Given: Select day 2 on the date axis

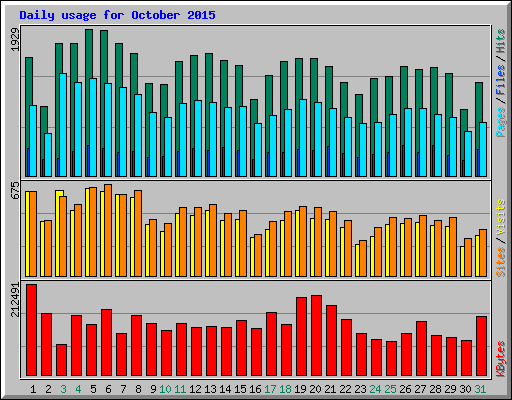Looking at the screenshot, I should (48, 389).
